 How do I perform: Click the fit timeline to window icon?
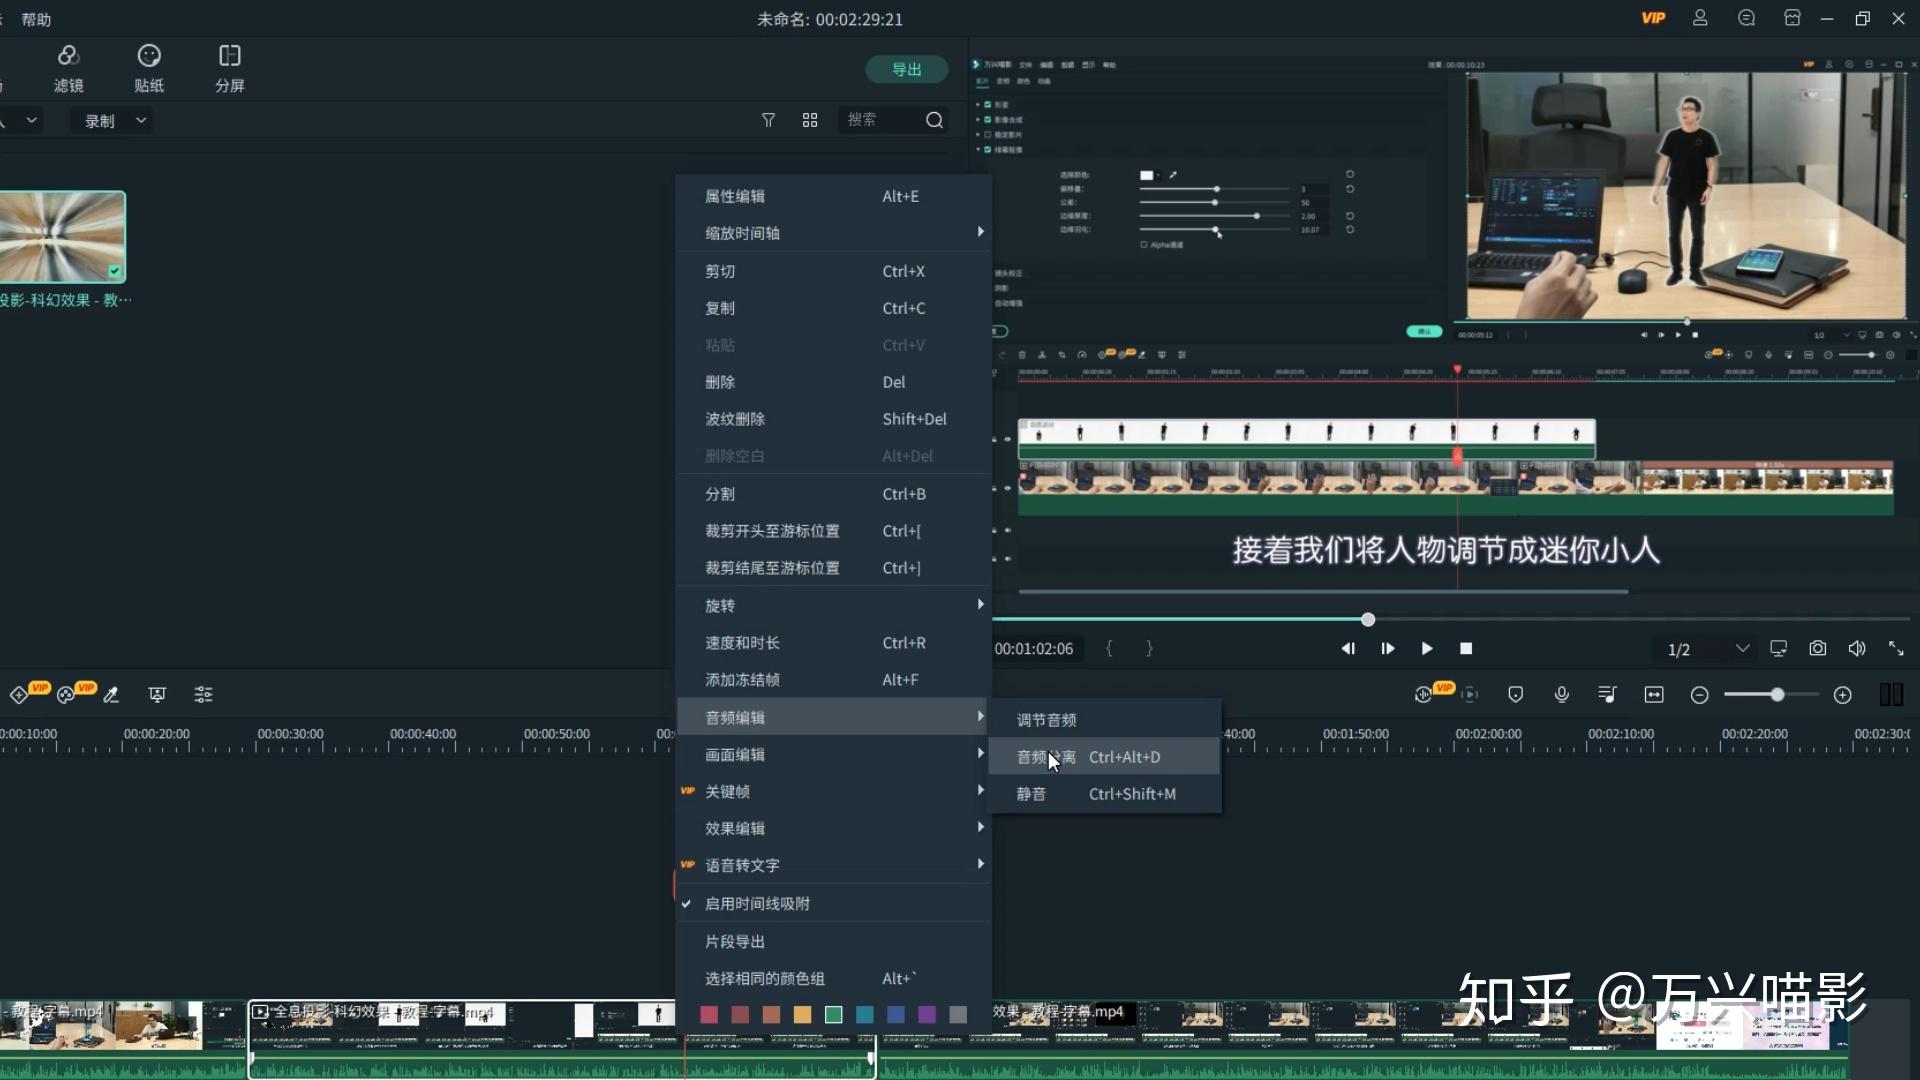(1653, 694)
